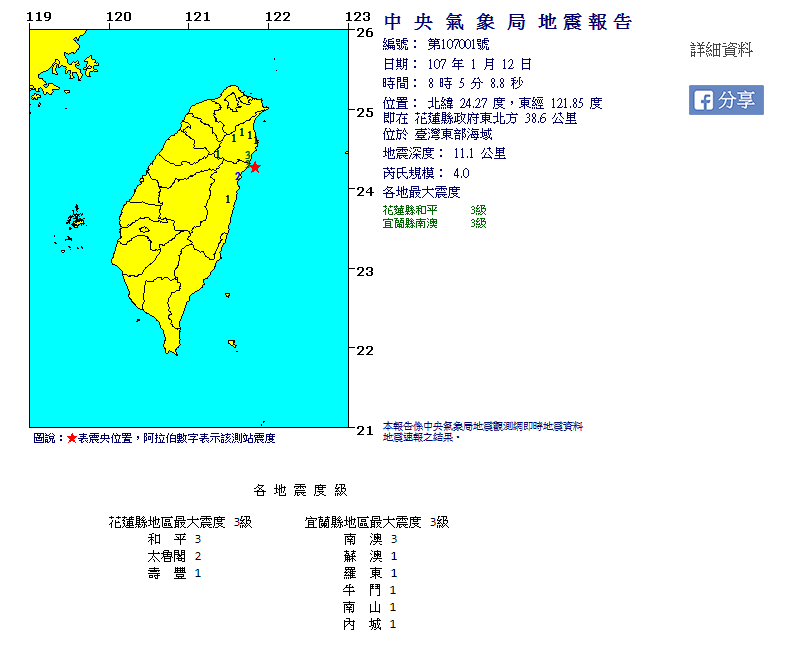The image size is (801, 645).
Task: Open the 詳細資料 link
Action: [x=721, y=50]
